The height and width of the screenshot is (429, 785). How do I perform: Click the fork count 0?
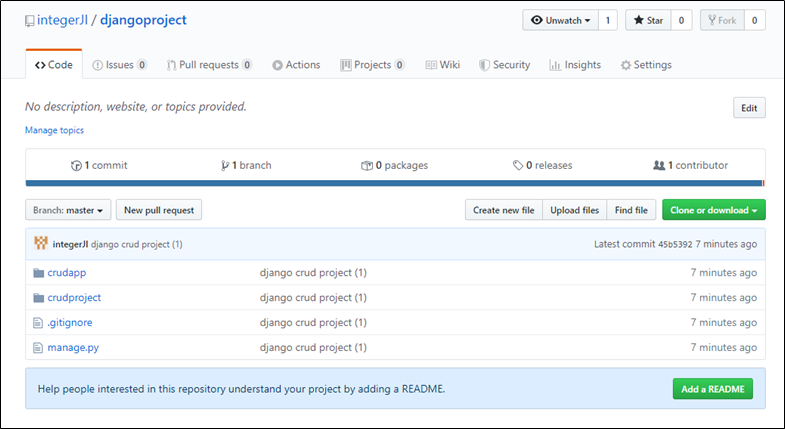point(754,20)
